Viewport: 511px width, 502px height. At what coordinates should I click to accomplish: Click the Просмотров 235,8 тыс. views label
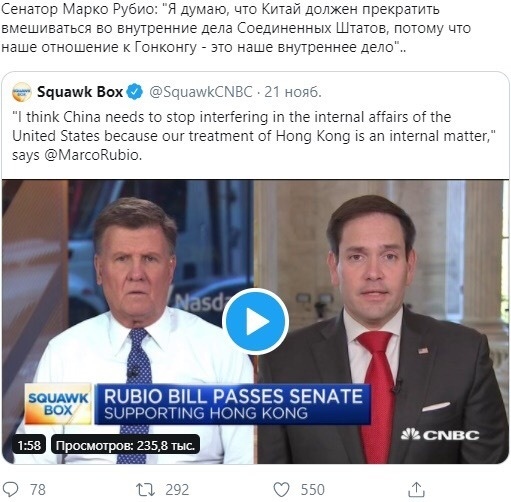[125, 445]
